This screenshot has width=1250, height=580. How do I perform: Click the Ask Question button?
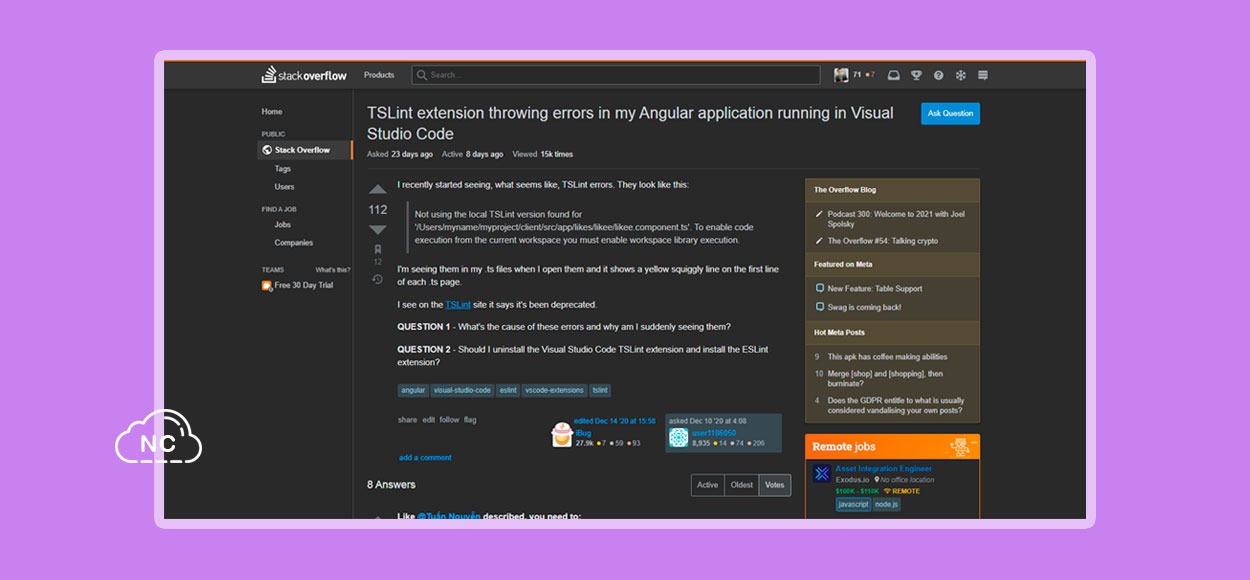(950, 113)
